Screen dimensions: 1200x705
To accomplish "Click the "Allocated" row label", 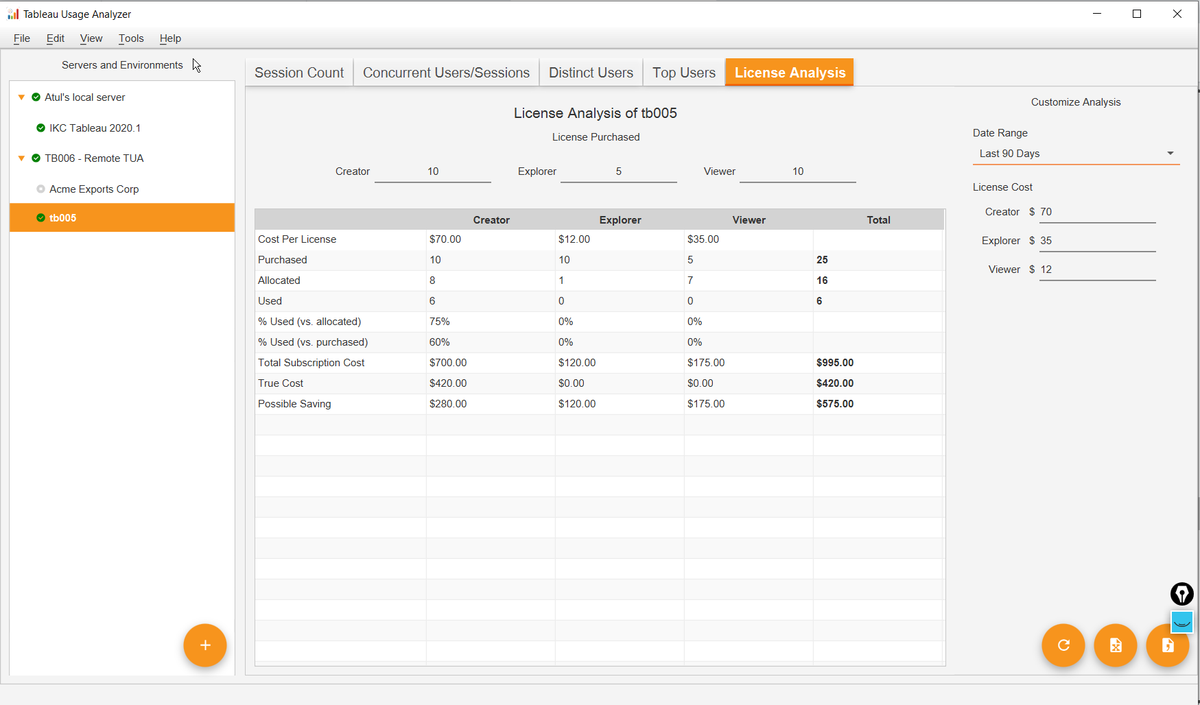I will point(279,281).
